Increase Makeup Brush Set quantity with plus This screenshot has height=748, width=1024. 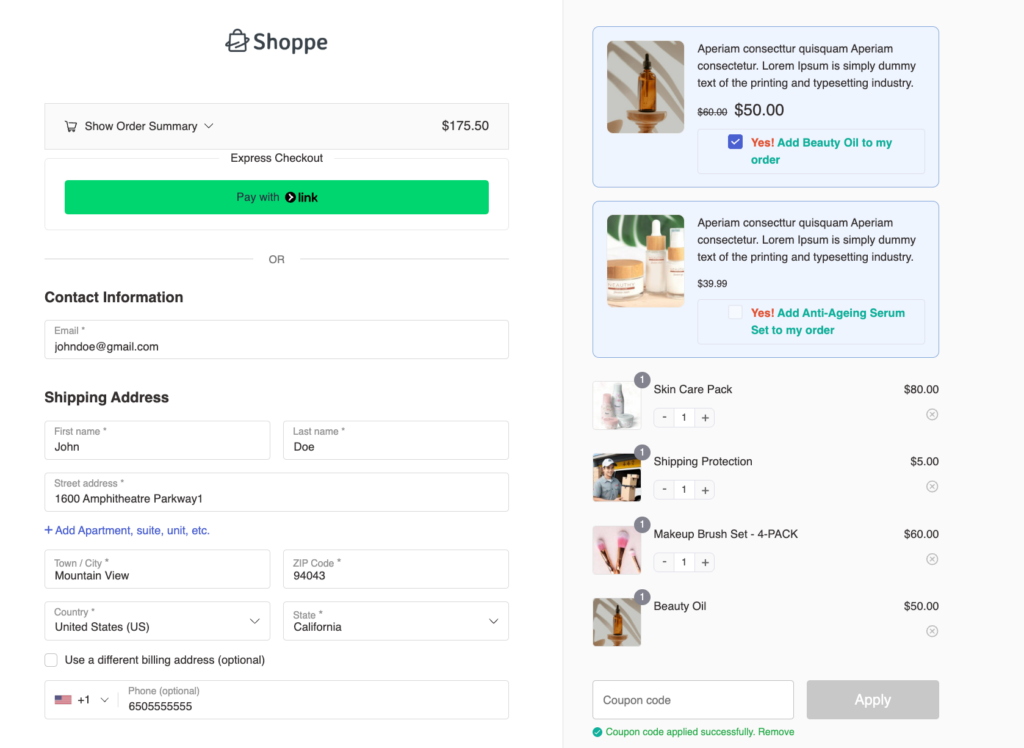pyautogui.click(x=705, y=562)
